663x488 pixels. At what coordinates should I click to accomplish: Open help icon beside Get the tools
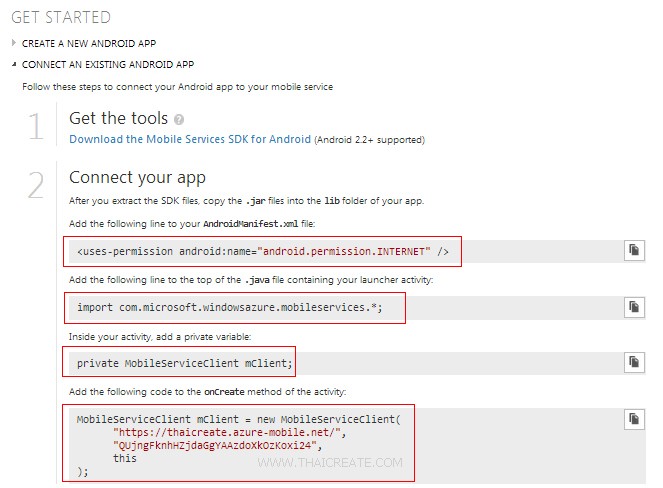178,119
